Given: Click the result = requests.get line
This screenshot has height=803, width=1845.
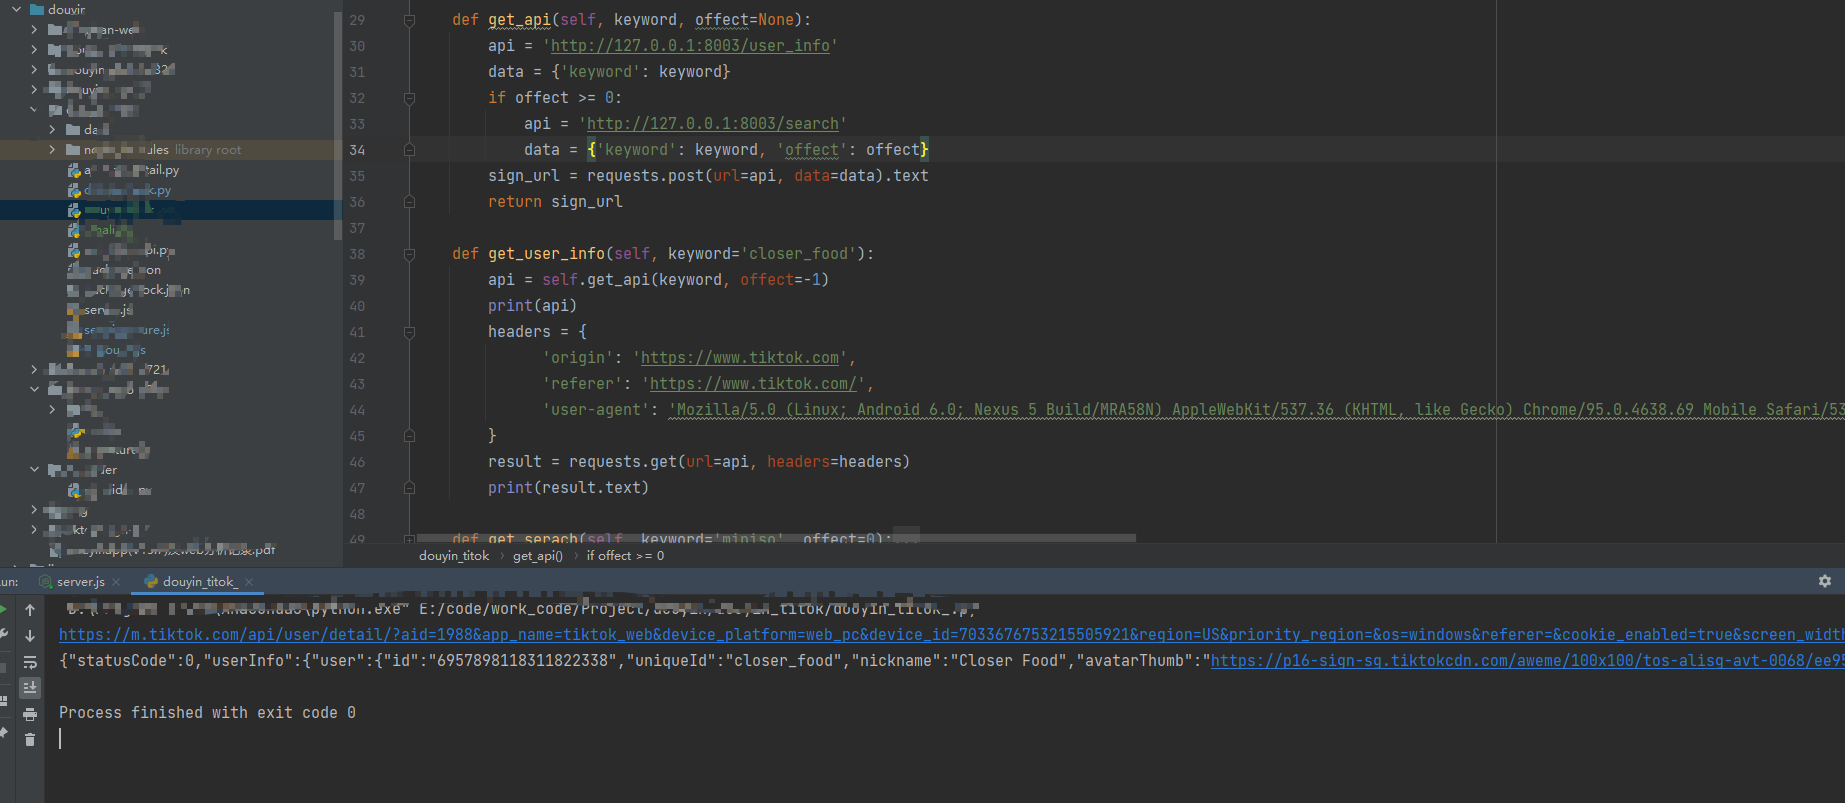Looking at the screenshot, I should pos(699,462).
